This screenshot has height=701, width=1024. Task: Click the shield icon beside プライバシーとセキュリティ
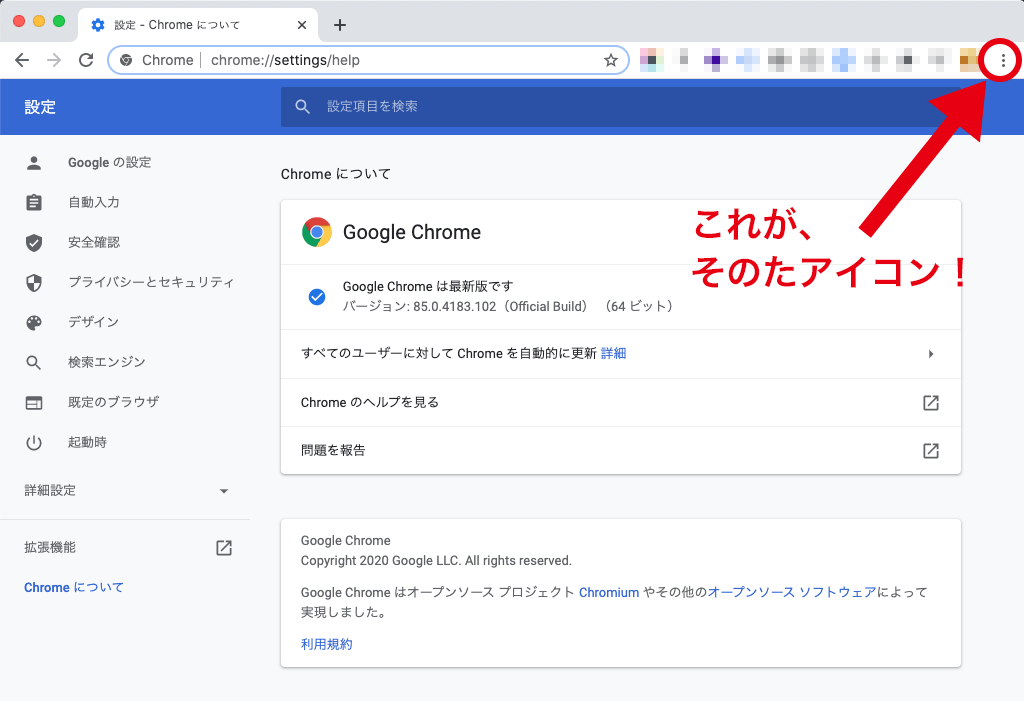click(34, 283)
